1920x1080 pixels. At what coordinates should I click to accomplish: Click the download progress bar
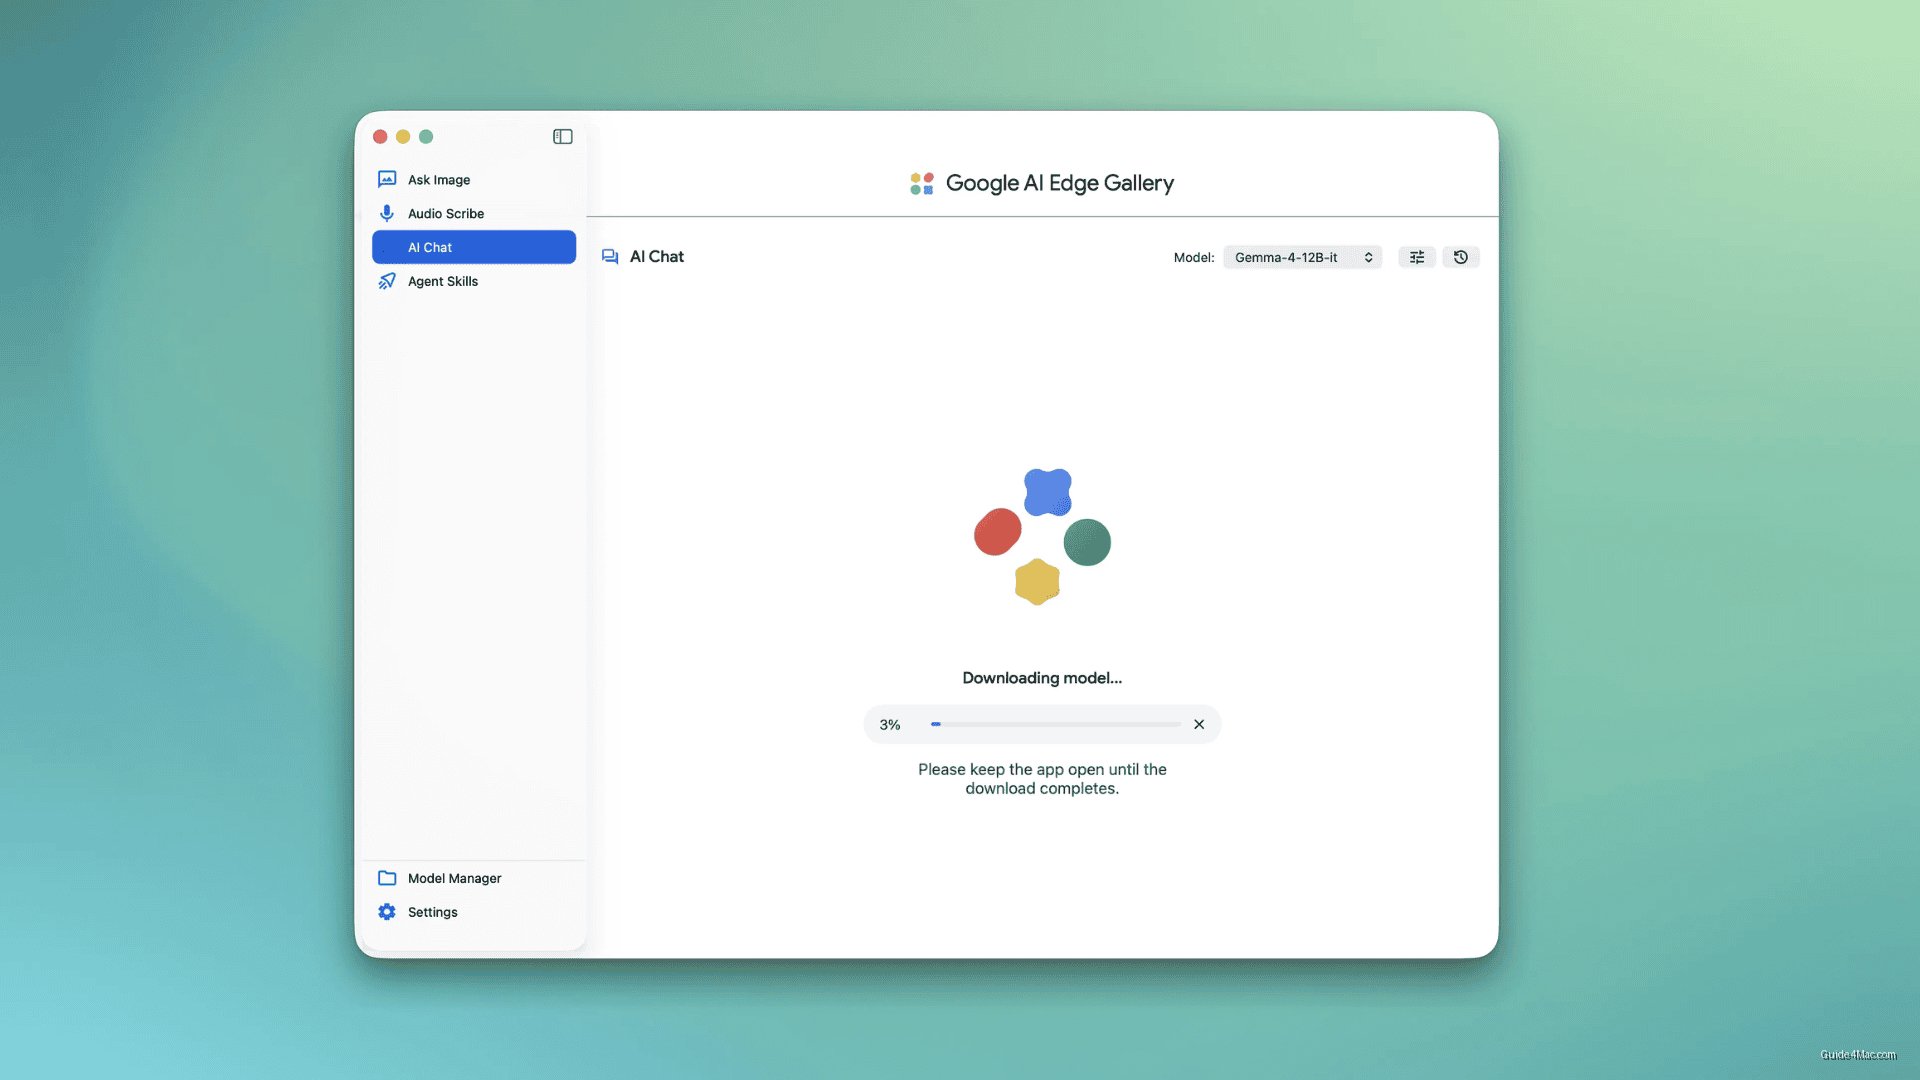tap(1056, 725)
